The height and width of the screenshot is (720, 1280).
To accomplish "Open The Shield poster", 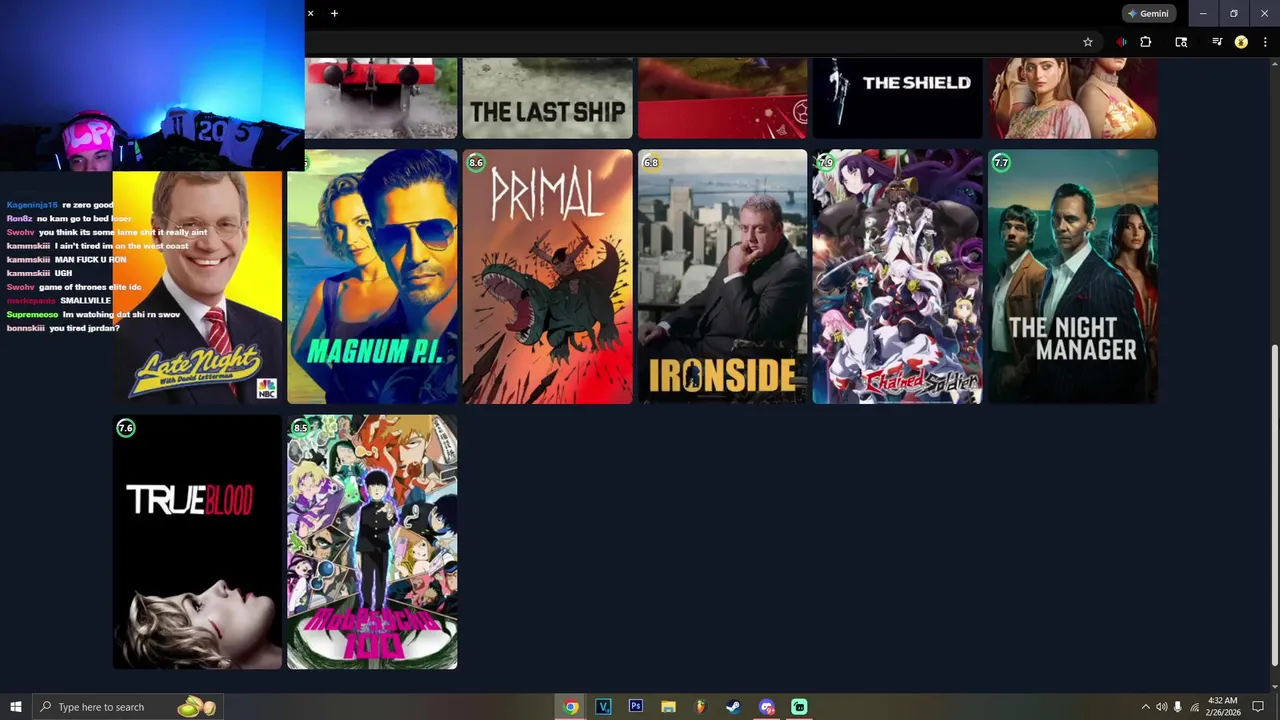I will [x=897, y=98].
